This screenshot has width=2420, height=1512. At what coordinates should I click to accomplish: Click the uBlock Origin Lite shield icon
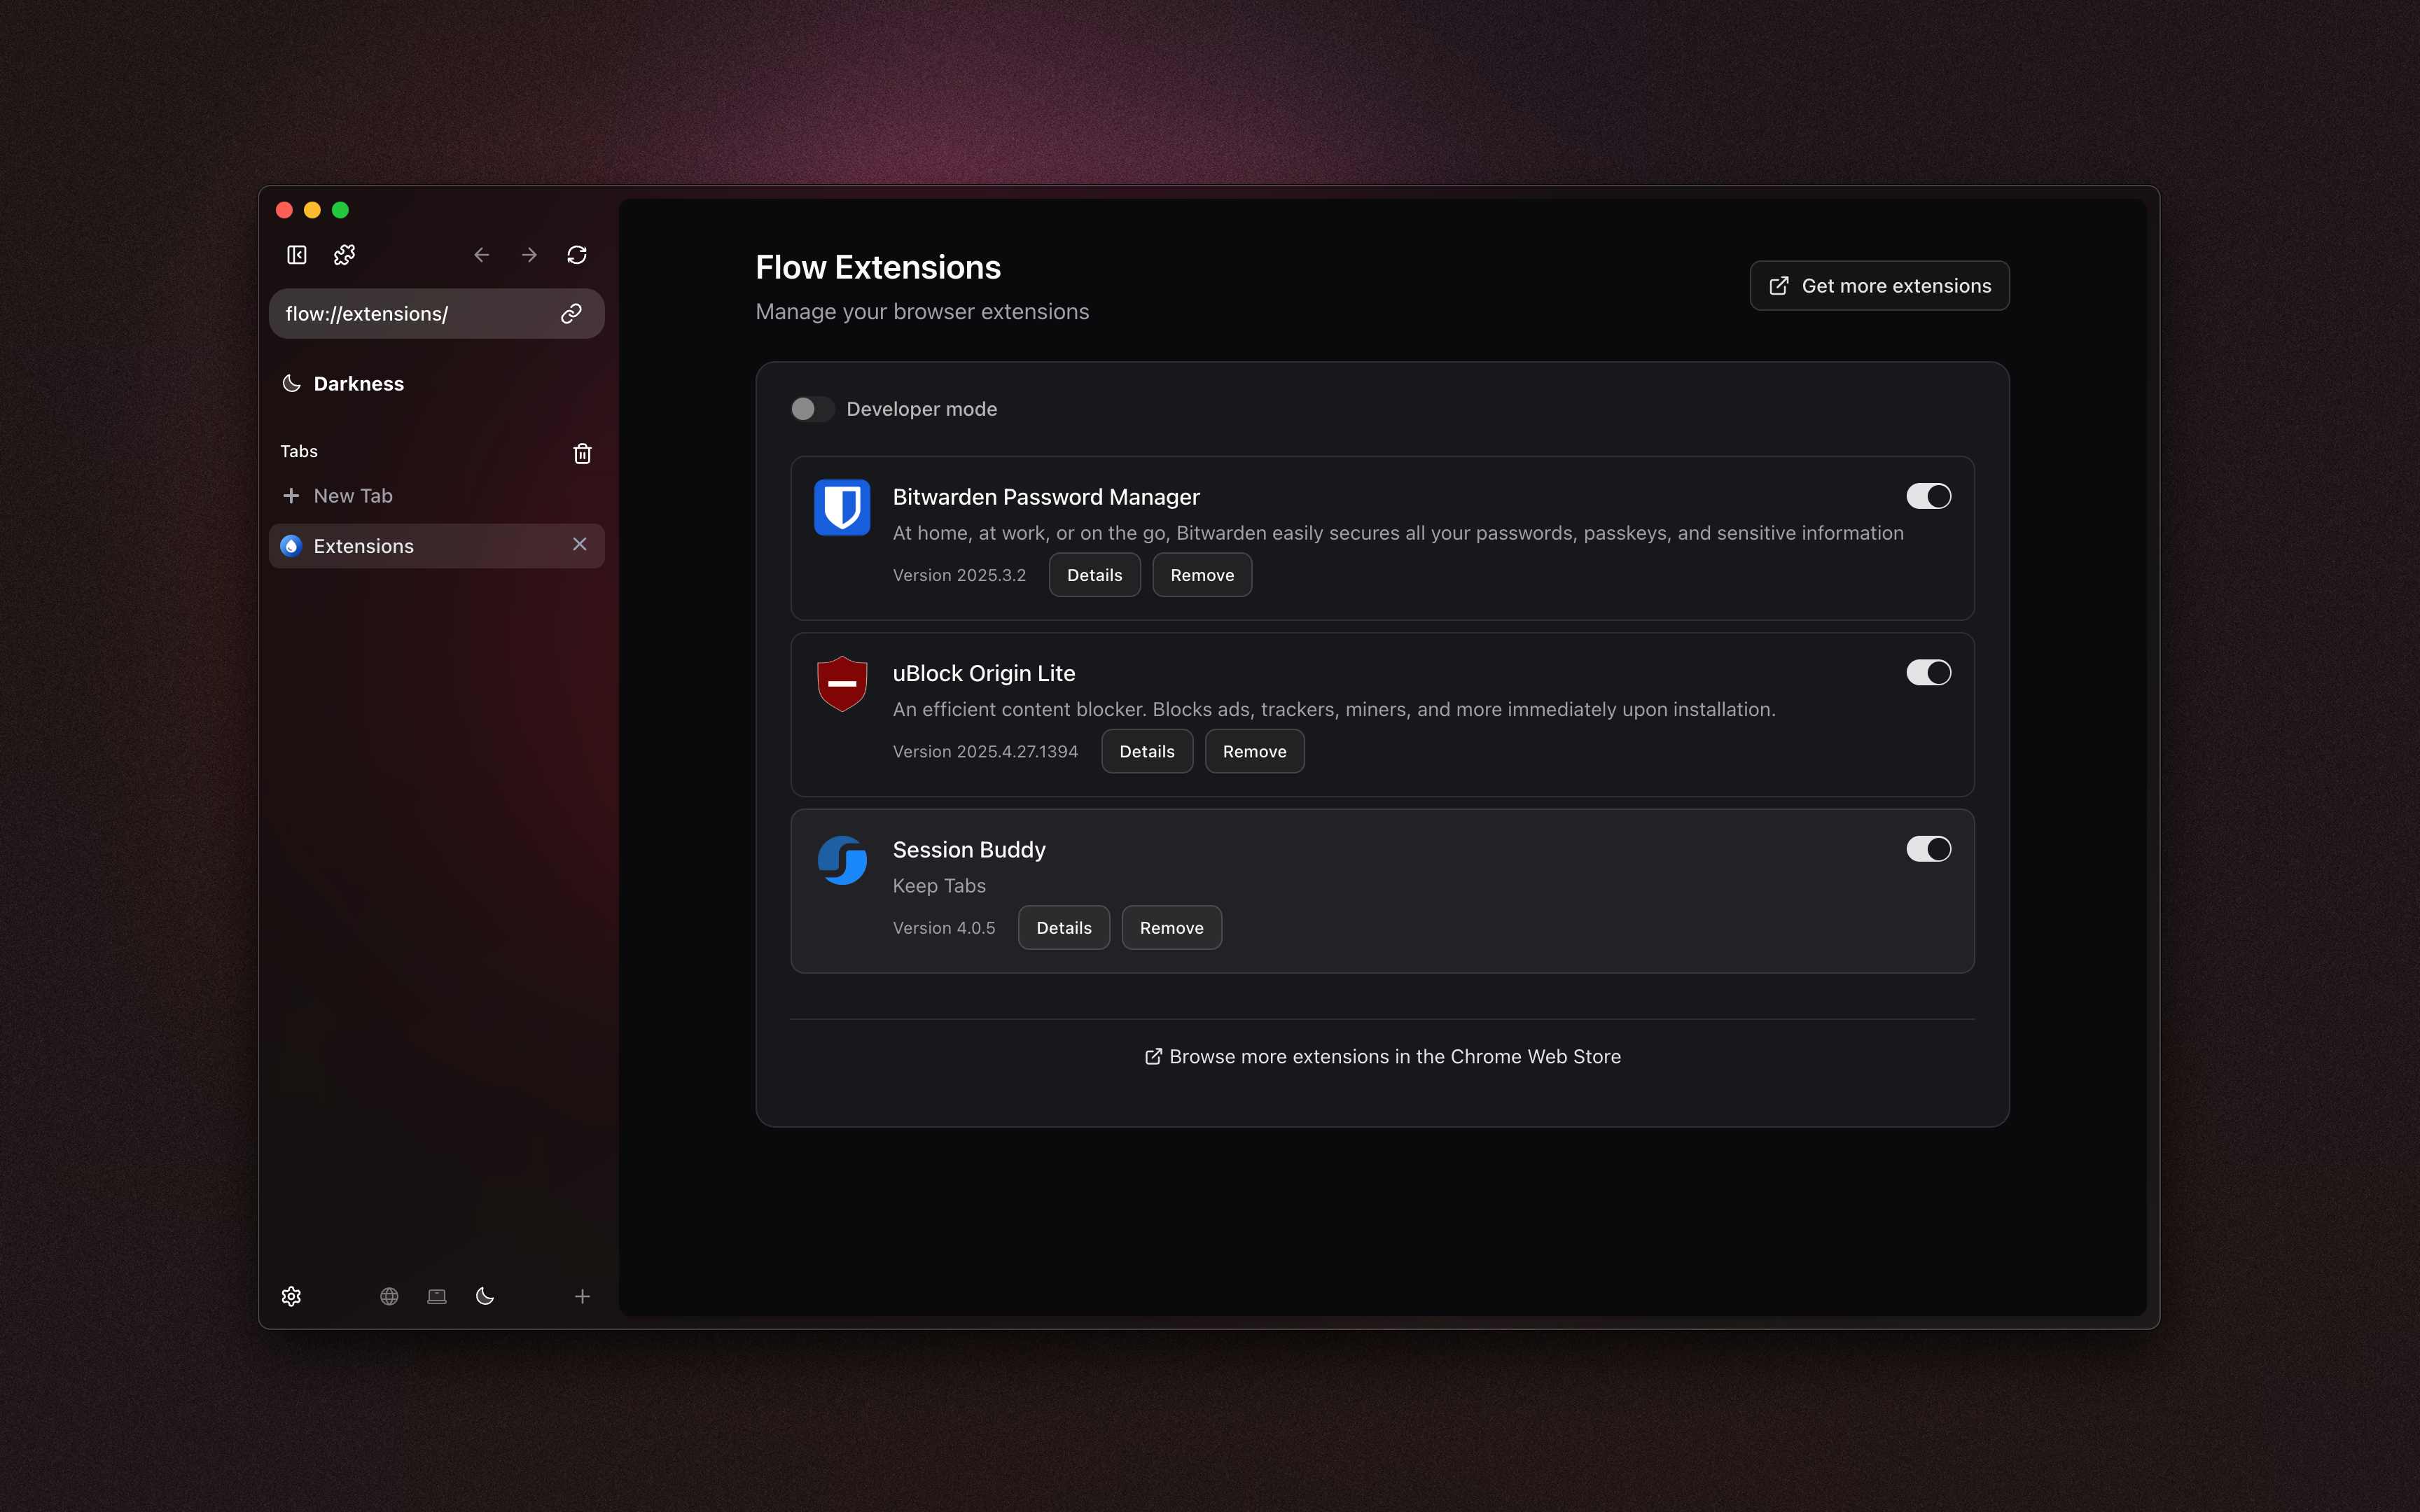[x=842, y=684]
